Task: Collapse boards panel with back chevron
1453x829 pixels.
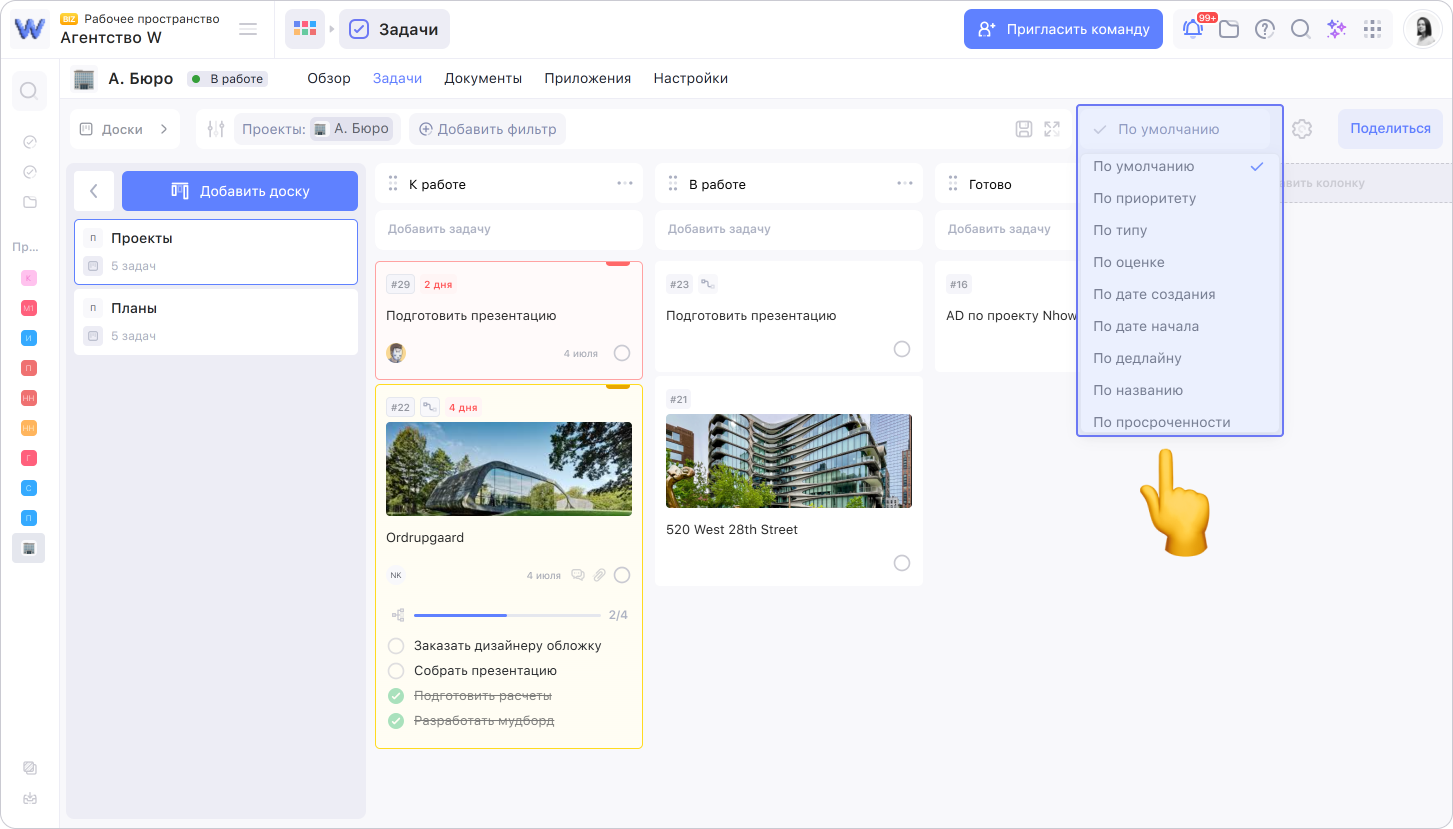Action: click(94, 191)
